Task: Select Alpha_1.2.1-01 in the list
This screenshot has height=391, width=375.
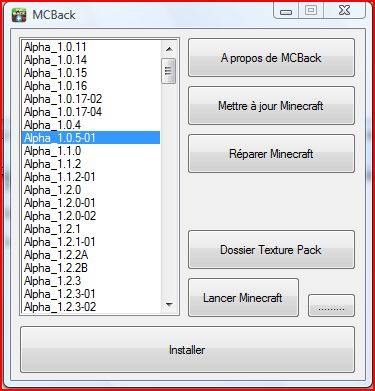Action: (x=91, y=242)
